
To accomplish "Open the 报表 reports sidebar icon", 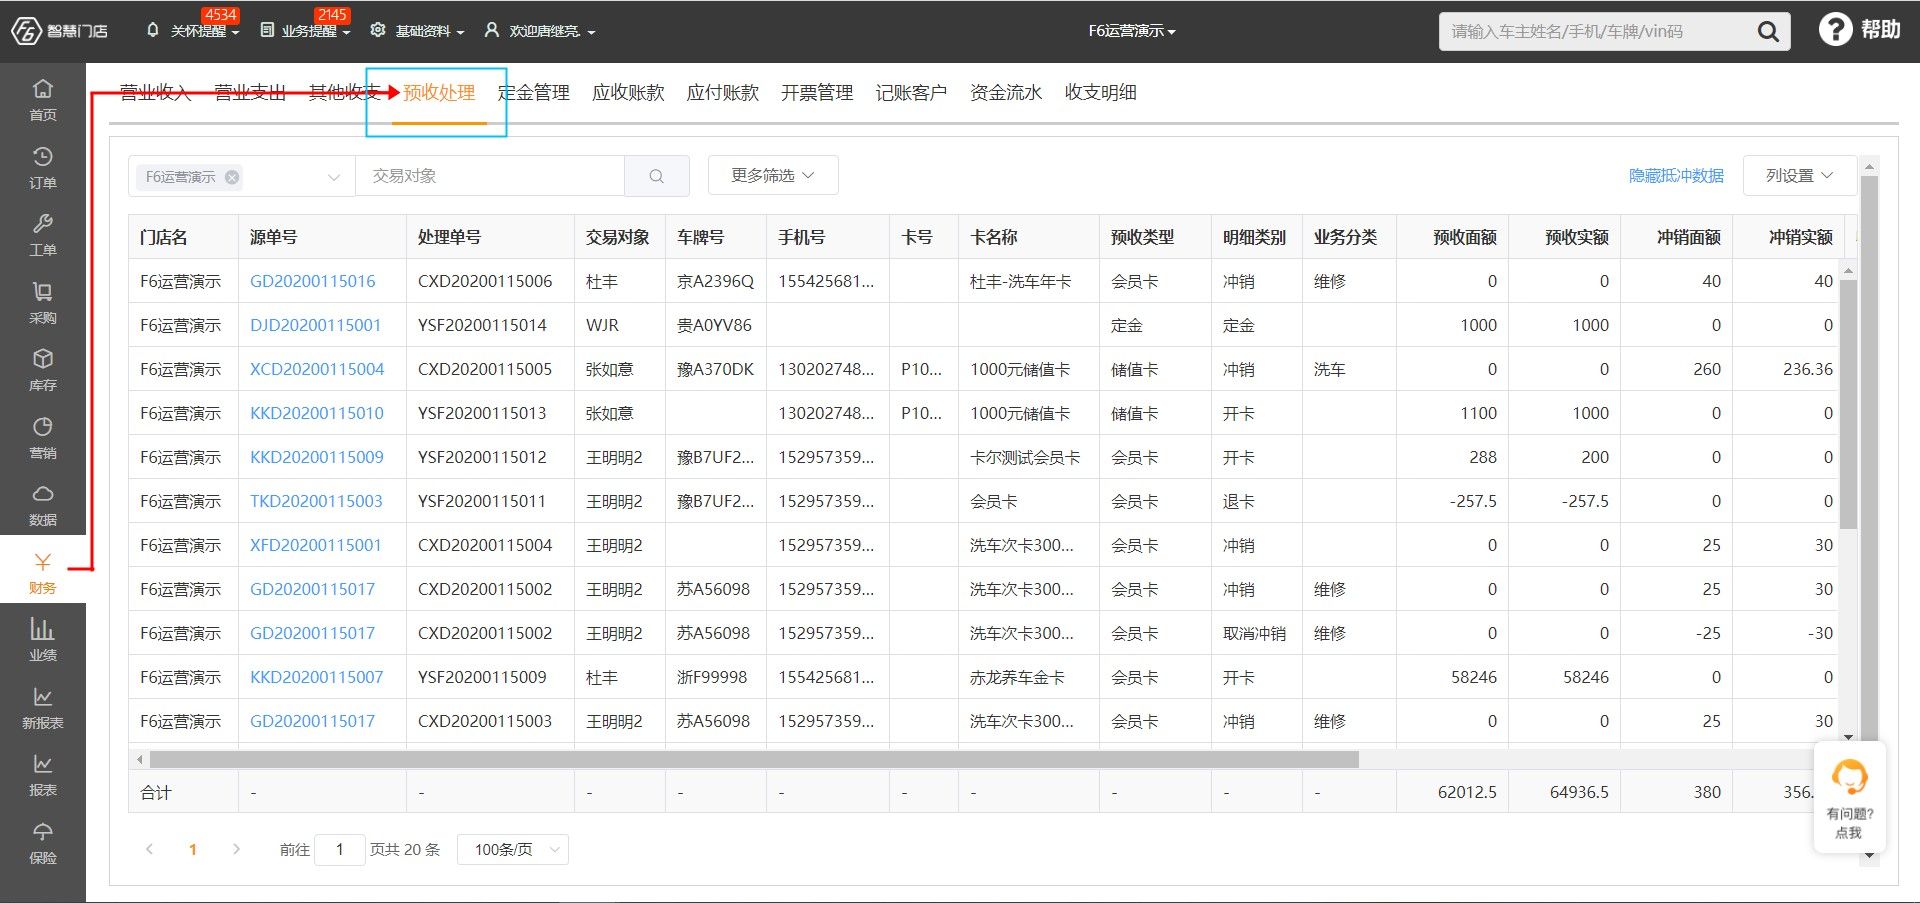I will pyautogui.click(x=43, y=774).
